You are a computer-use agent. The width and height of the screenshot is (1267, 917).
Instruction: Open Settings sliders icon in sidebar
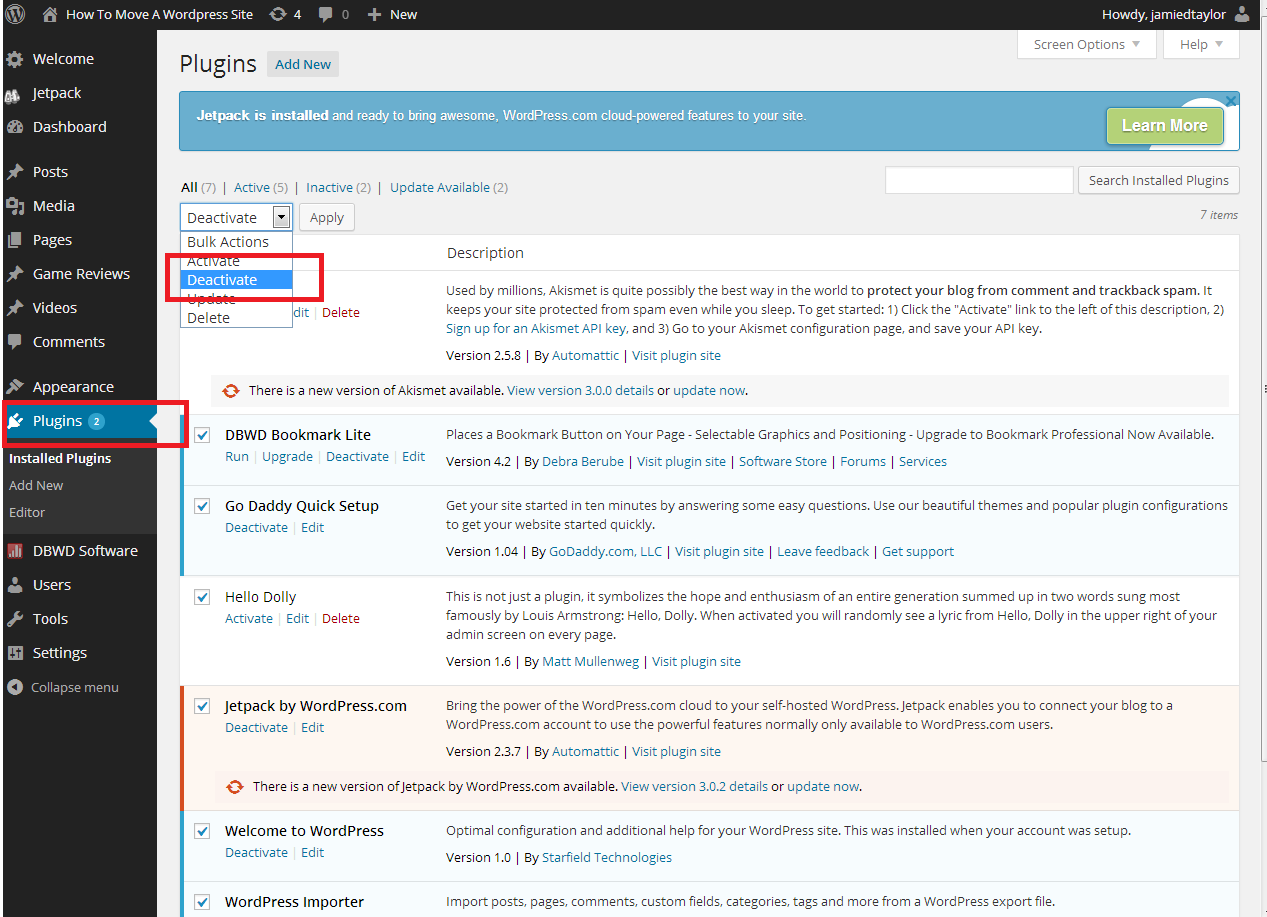[15, 653]
